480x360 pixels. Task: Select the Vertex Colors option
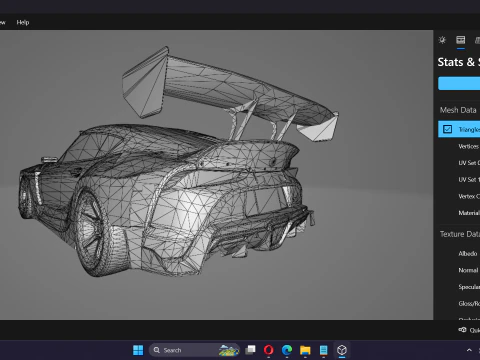coord(469,196)
